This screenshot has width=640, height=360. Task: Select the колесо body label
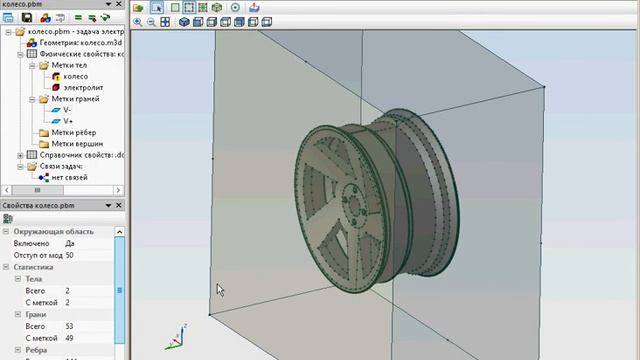coord(76,77)
